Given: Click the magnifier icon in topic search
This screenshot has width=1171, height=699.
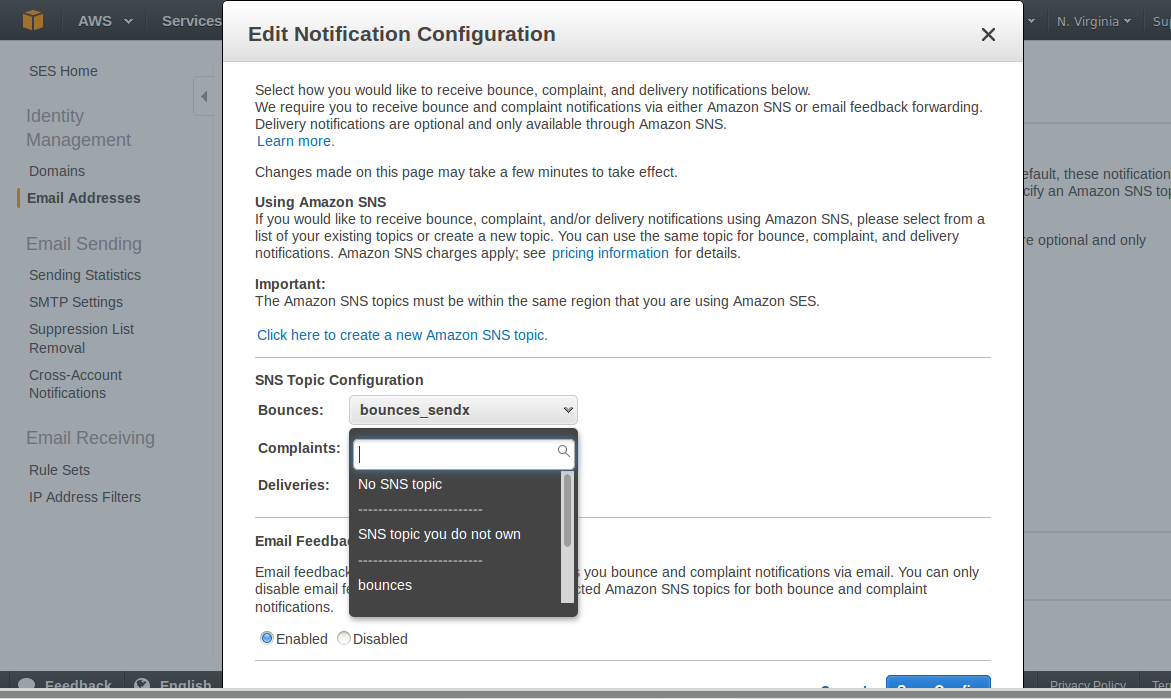Looking at the screenshot, I should point(564,451).
